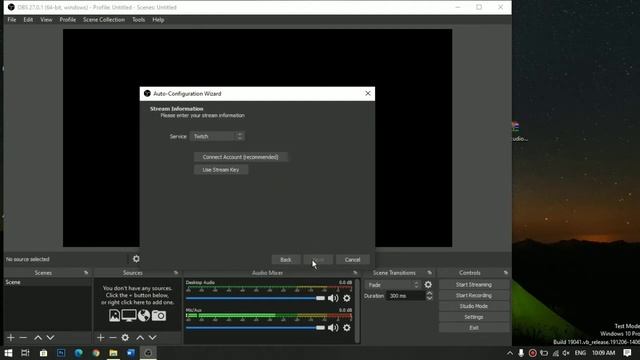Open the View menu
This screenshot has height=360, width=640.
[x=46, y=20]
